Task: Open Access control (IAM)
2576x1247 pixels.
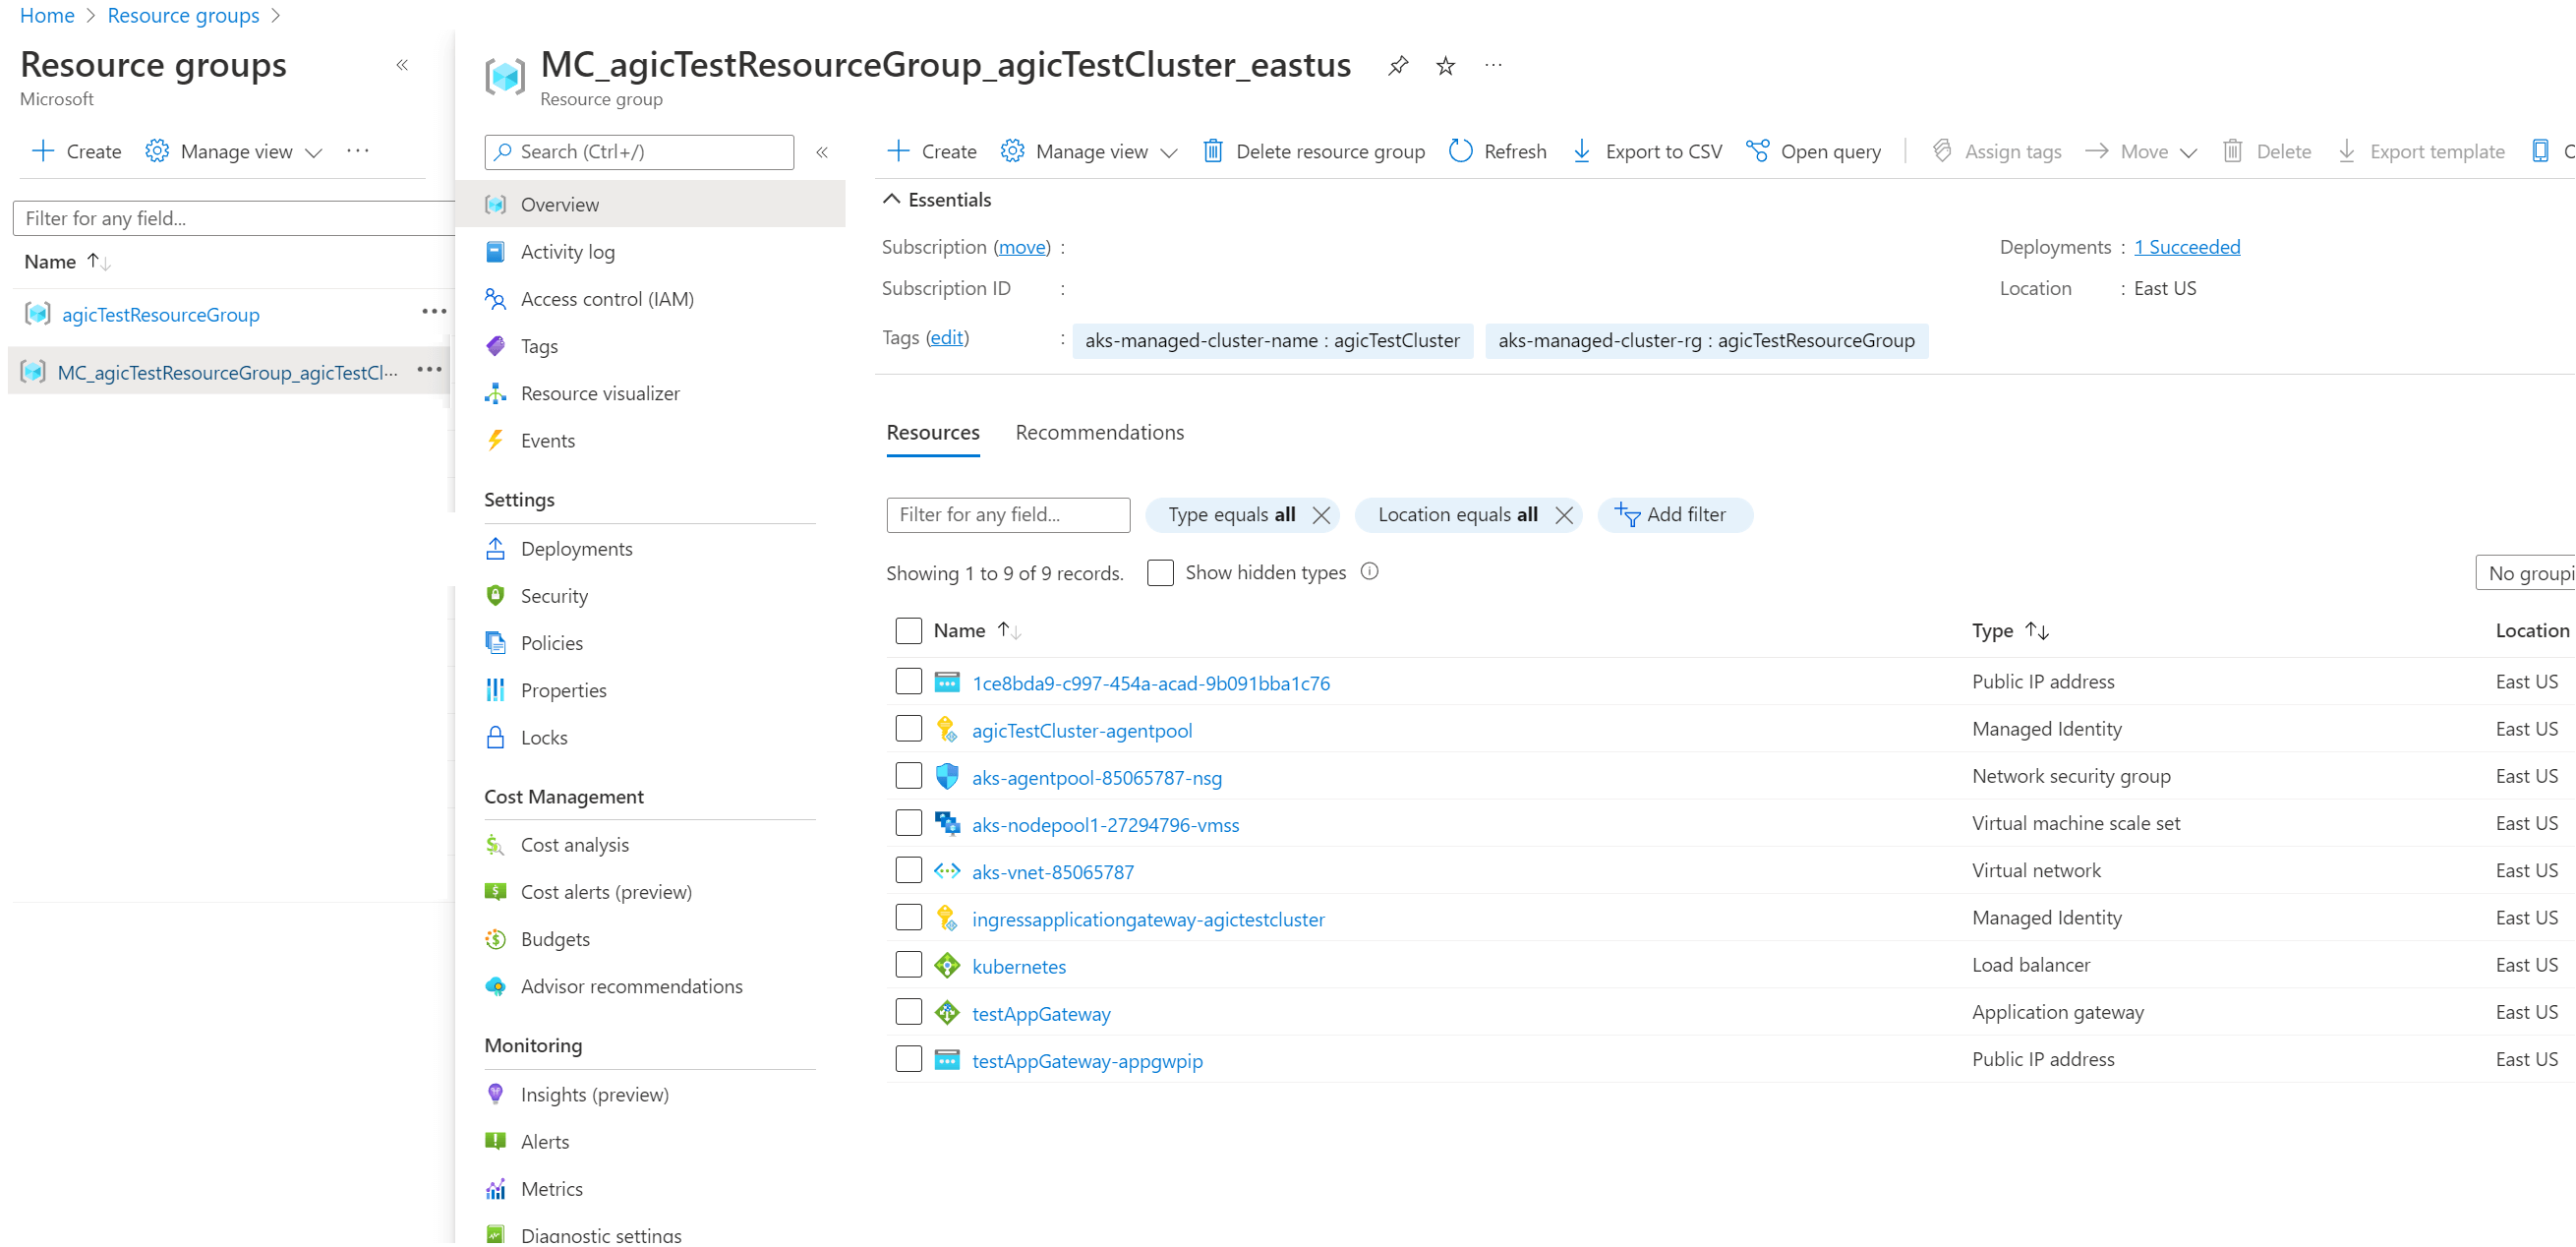Action: (606, 298)
